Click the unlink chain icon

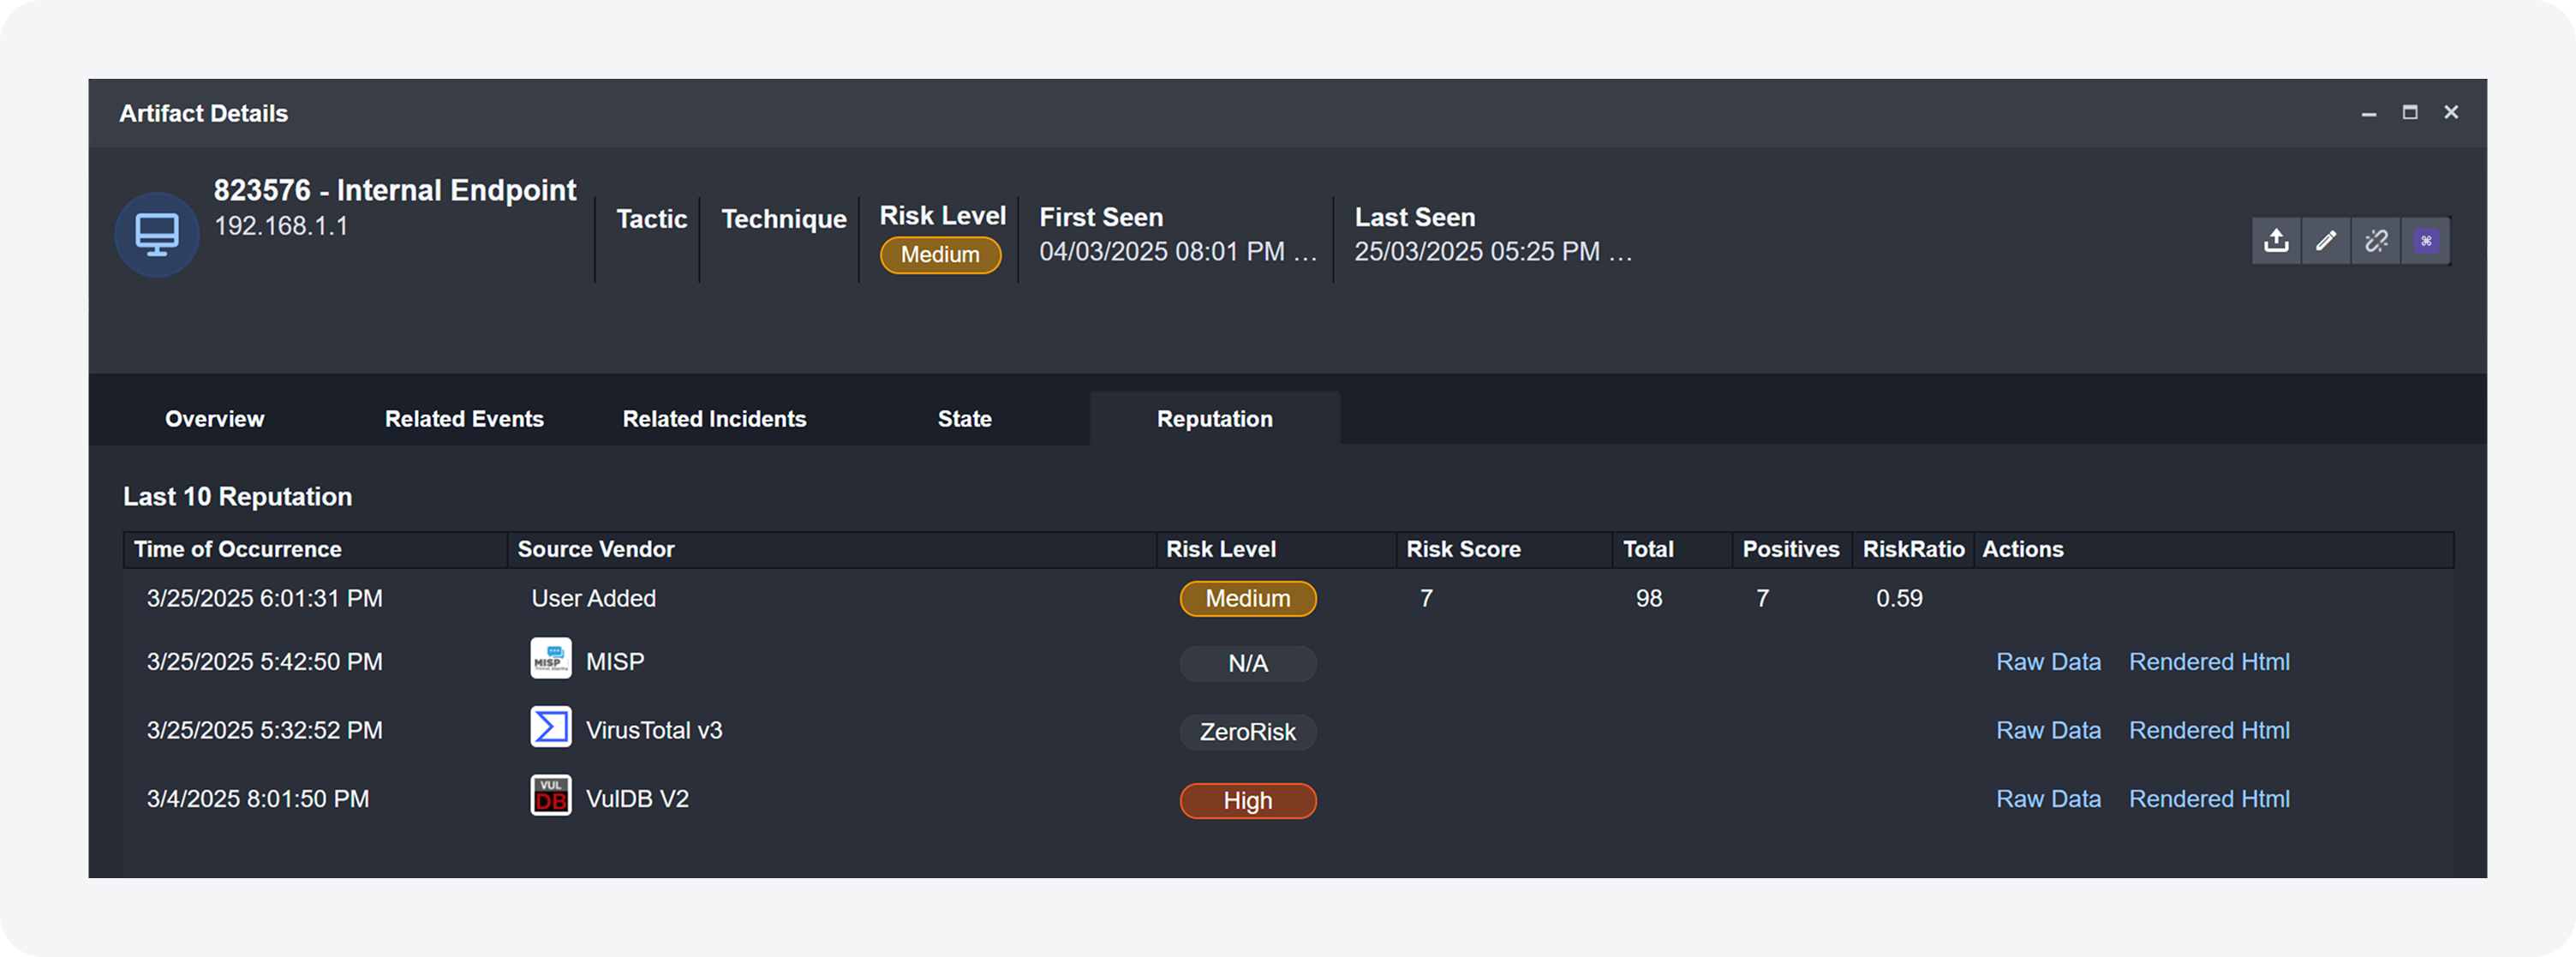point(2376,241)
